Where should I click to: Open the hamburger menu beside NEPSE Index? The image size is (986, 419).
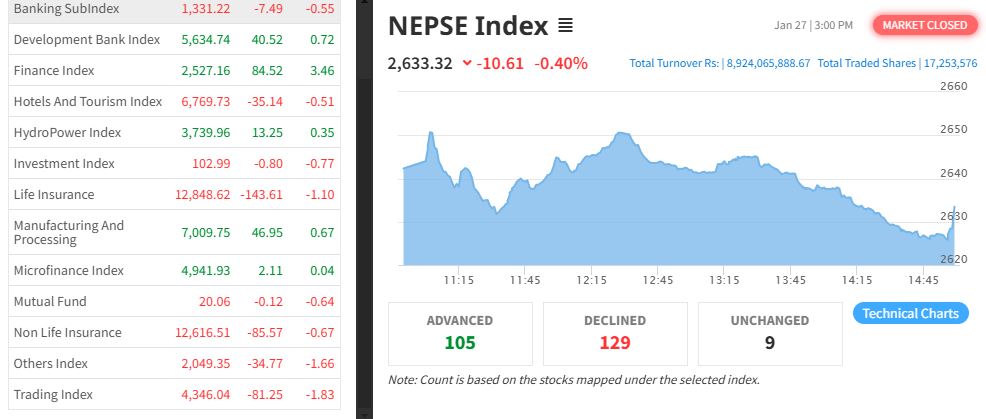coord(565,25)
